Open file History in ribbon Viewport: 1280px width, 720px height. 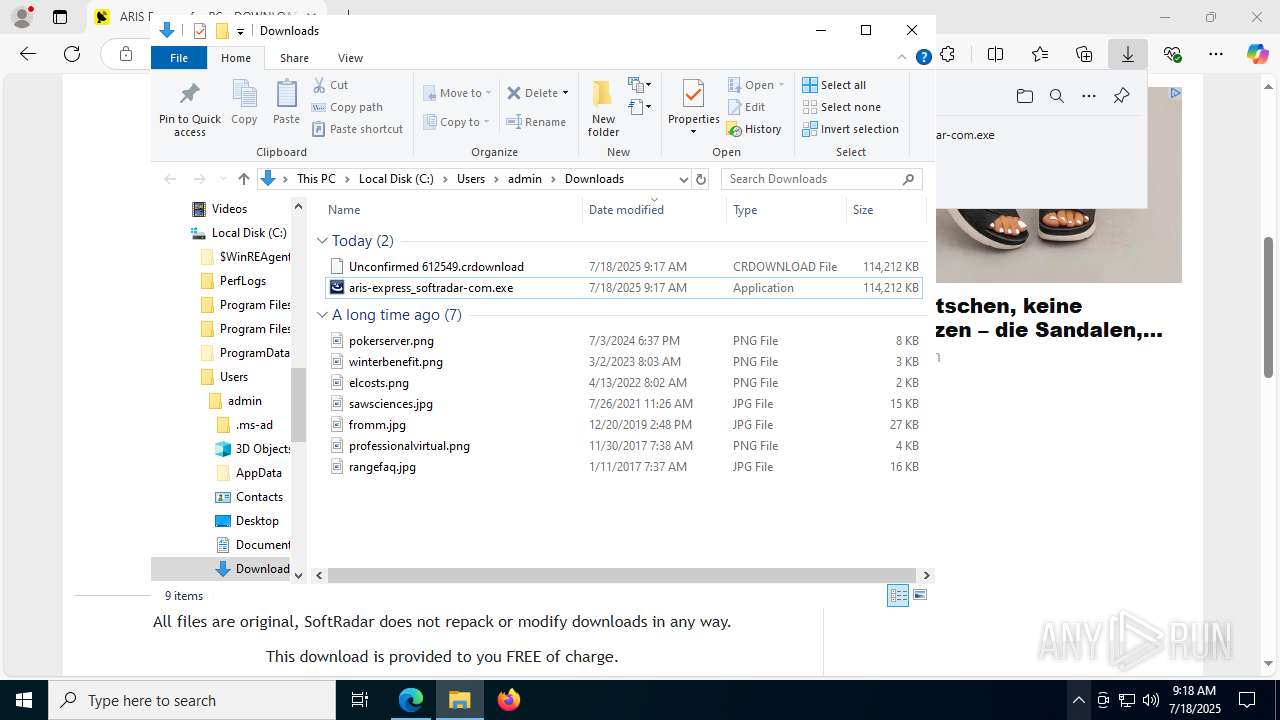point(755,129)
